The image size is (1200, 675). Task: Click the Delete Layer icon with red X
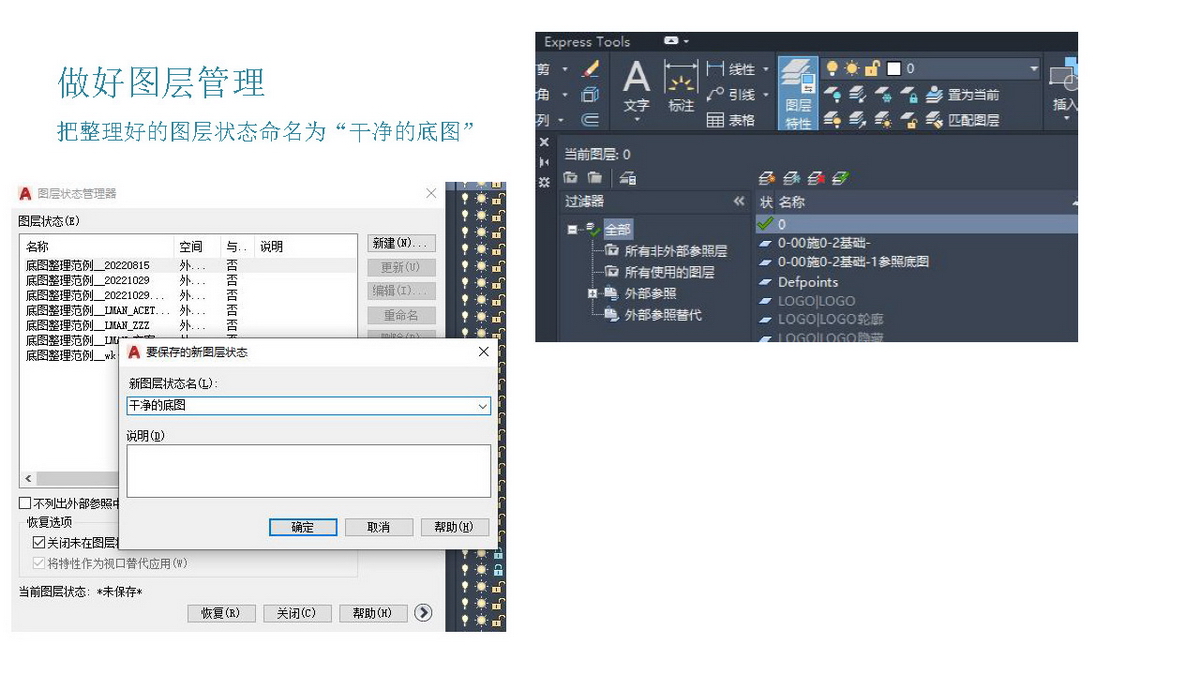(x=816, y=178)
